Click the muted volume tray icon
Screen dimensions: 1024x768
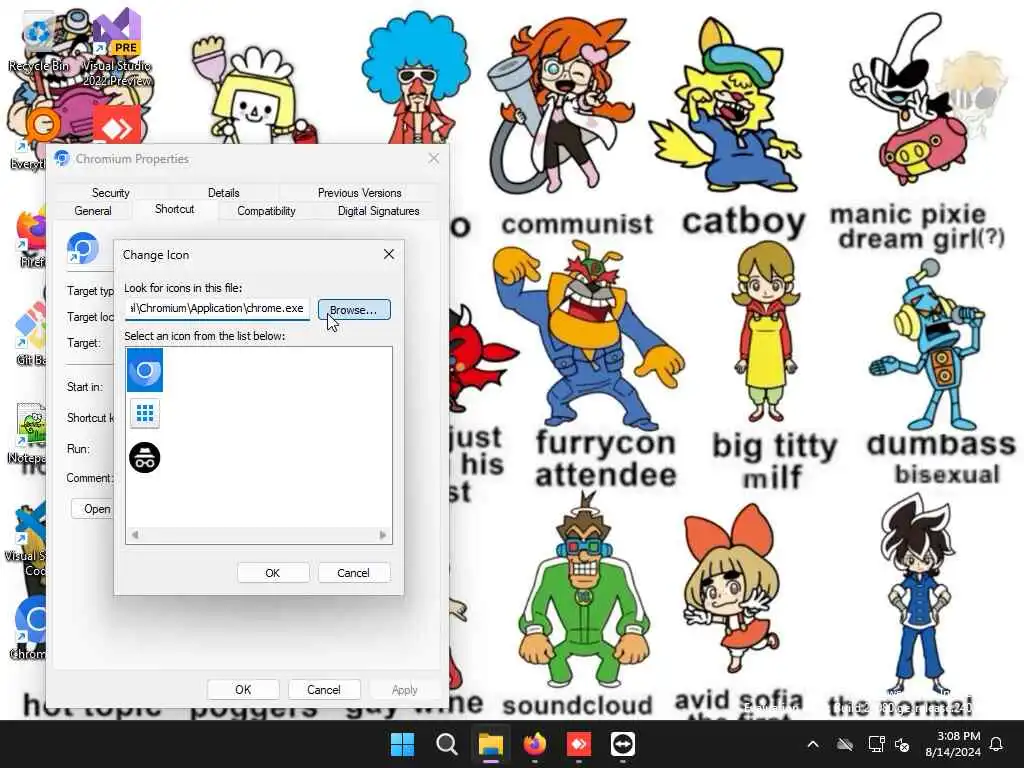(903, 744)
